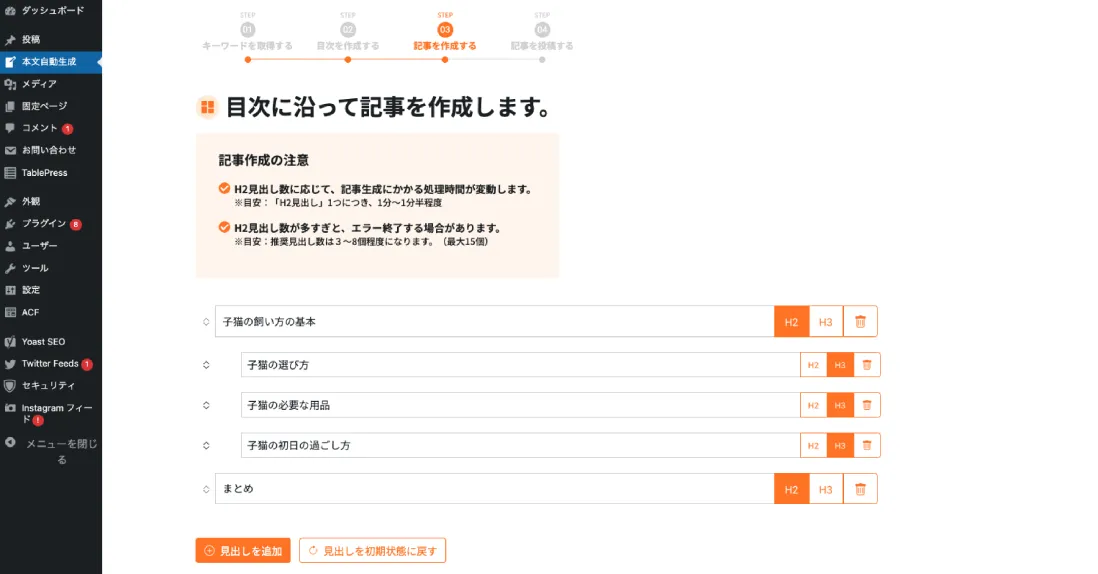This screenshot has width=1098, height=574.
Task: Edit the 子猫の飼い方の基本 heading text field
Action: pos(494,322)
